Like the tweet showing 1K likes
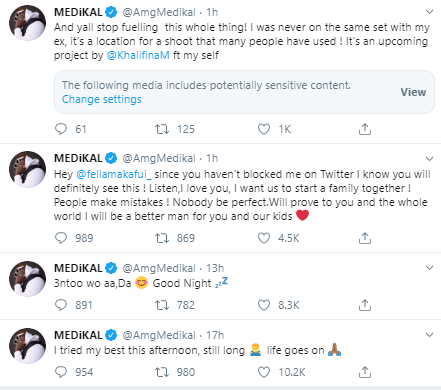Screen dimensions: 441x390 (x=264, y=129)
